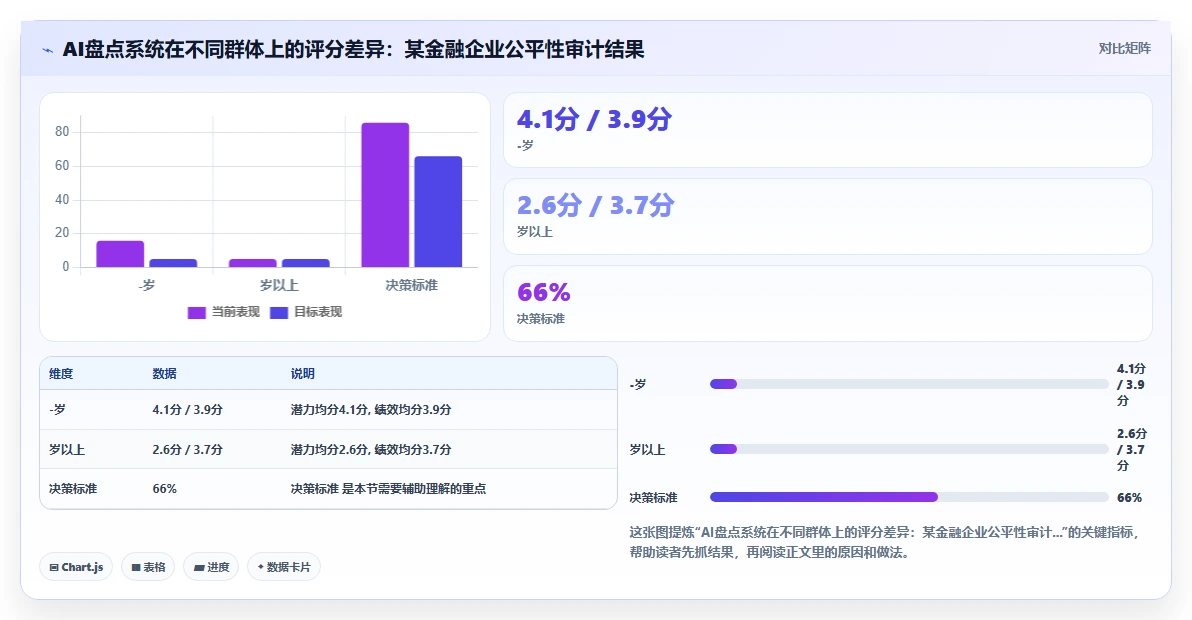Screen dimensions: 1192x620
Task: Click 潜力均分4.1分, 绩效均分3.9分 cell
Action: (x=371, y=410)
